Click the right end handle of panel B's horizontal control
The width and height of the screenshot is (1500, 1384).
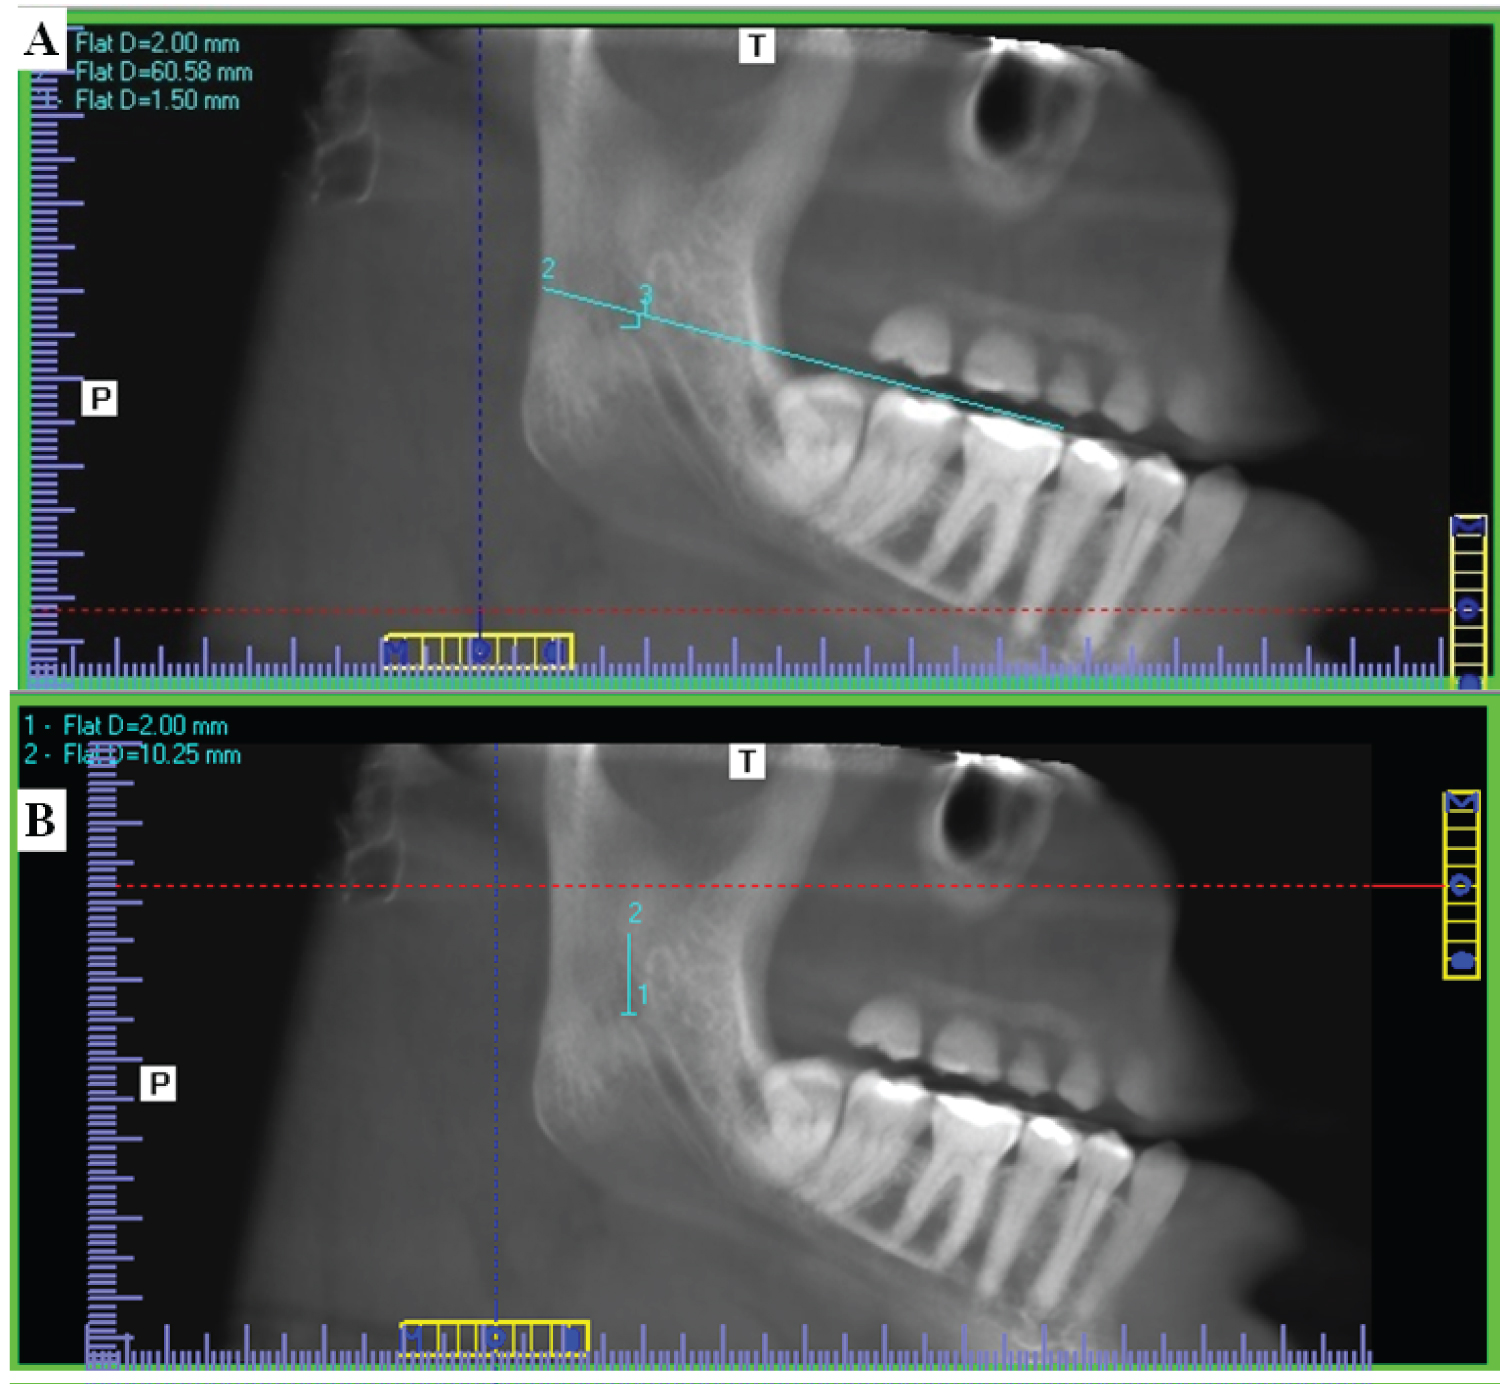click(572, 1337)
